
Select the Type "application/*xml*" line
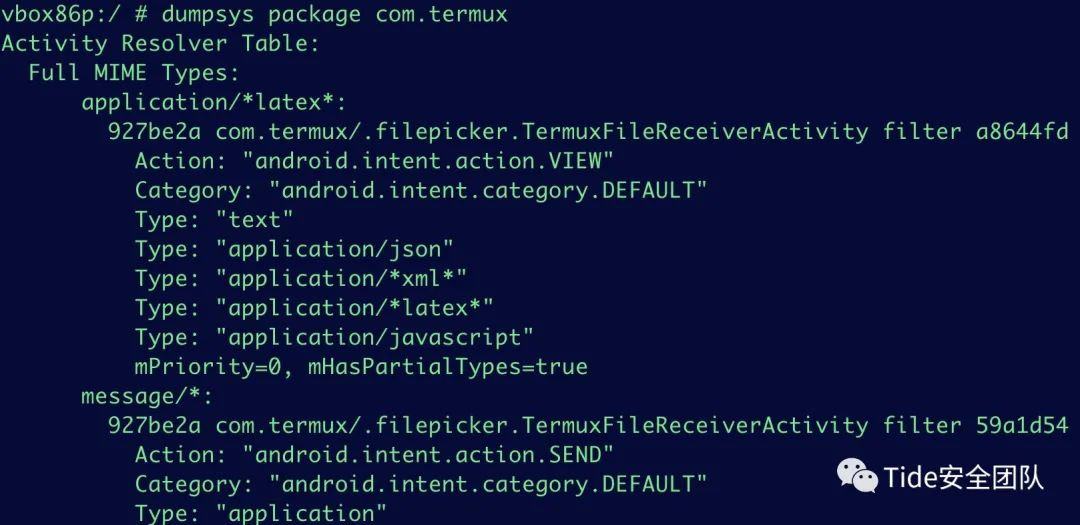301,278
